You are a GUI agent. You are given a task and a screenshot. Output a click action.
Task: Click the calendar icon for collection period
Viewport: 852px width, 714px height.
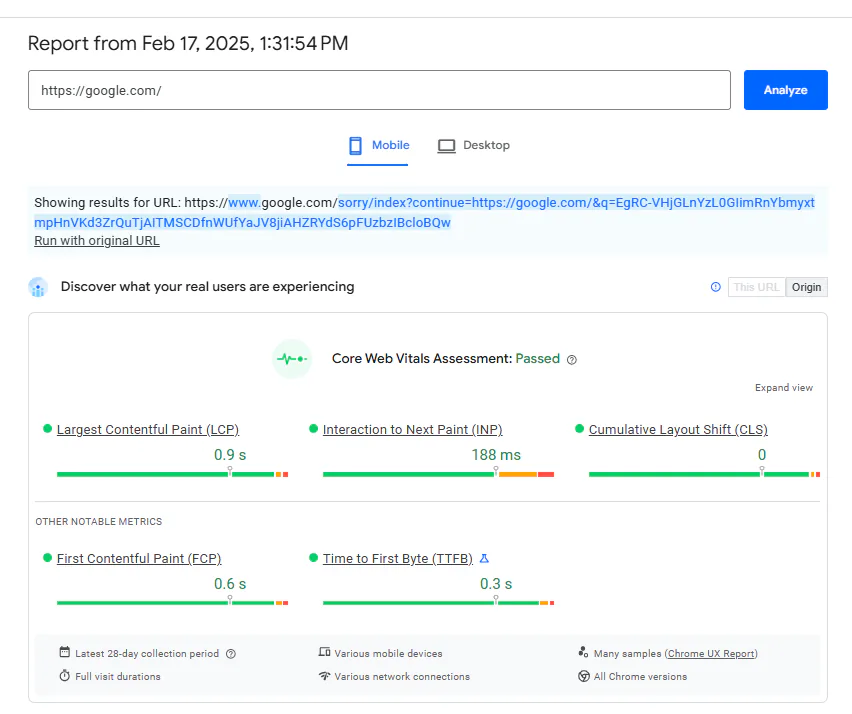(65, 652)
